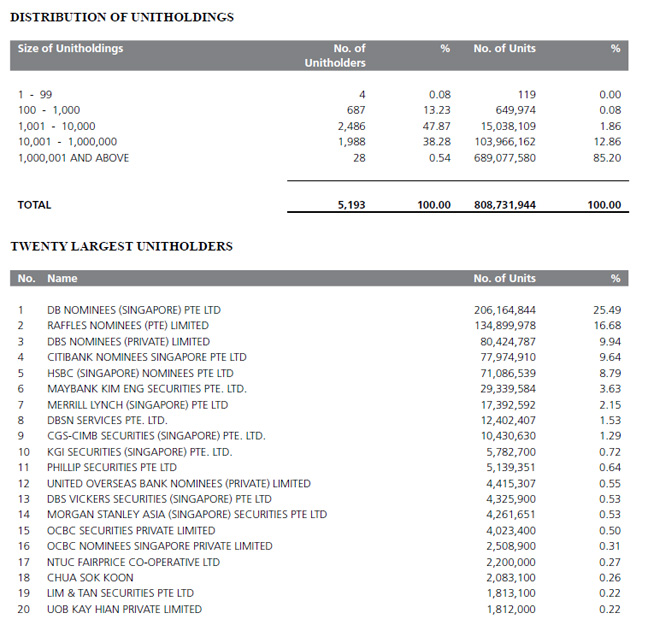This screenshot has width=648, height=619.
Task: Select OCBC NOMINEES SINGAPORE PRIVATE LIMITED
Action: tap(160, 546)
